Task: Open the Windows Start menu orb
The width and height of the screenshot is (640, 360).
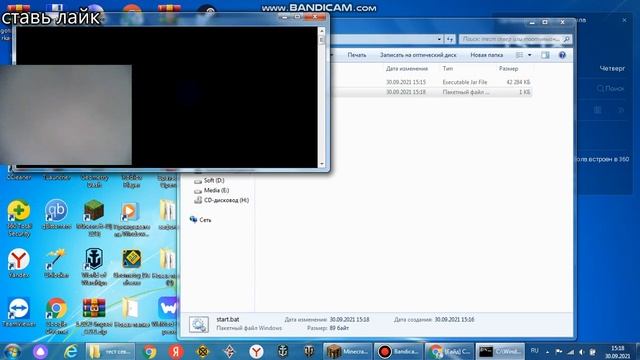Action: coord(12,351)
